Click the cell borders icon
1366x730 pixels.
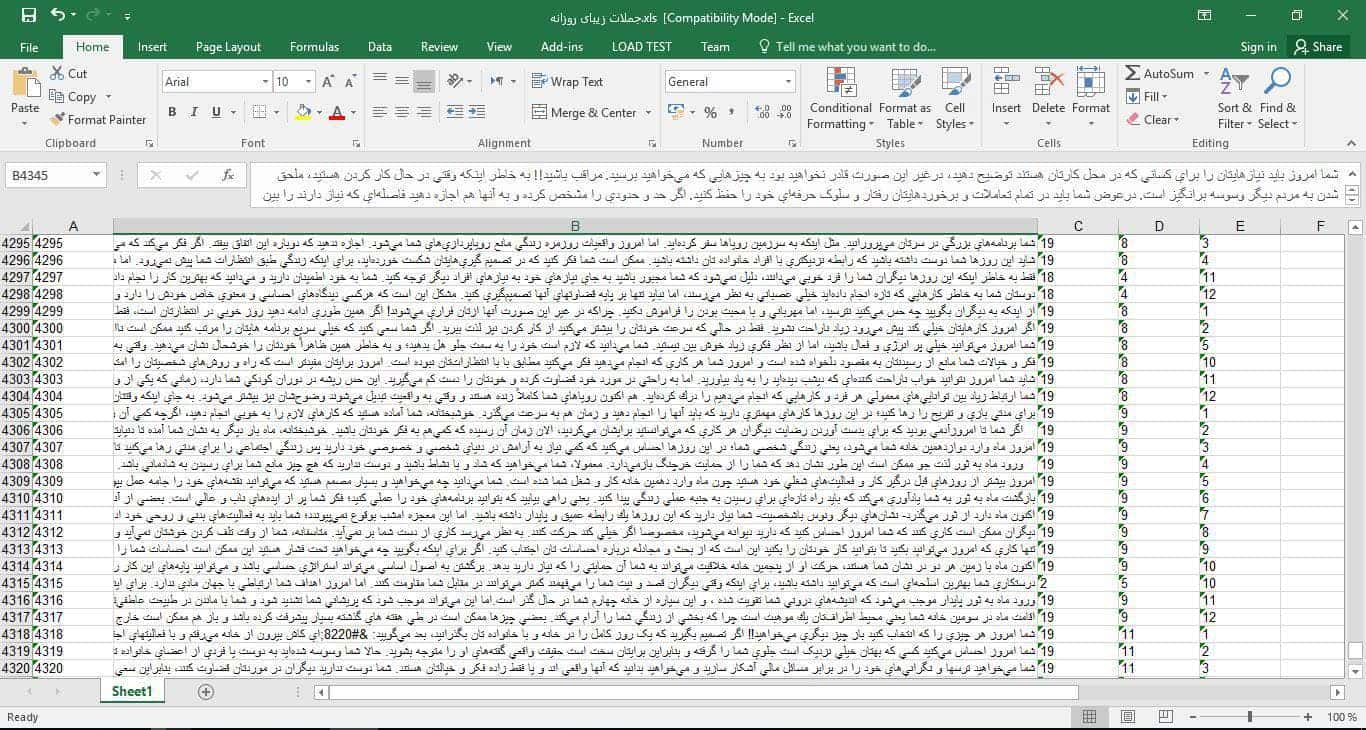pyautogui.click(x=257, y=112)
